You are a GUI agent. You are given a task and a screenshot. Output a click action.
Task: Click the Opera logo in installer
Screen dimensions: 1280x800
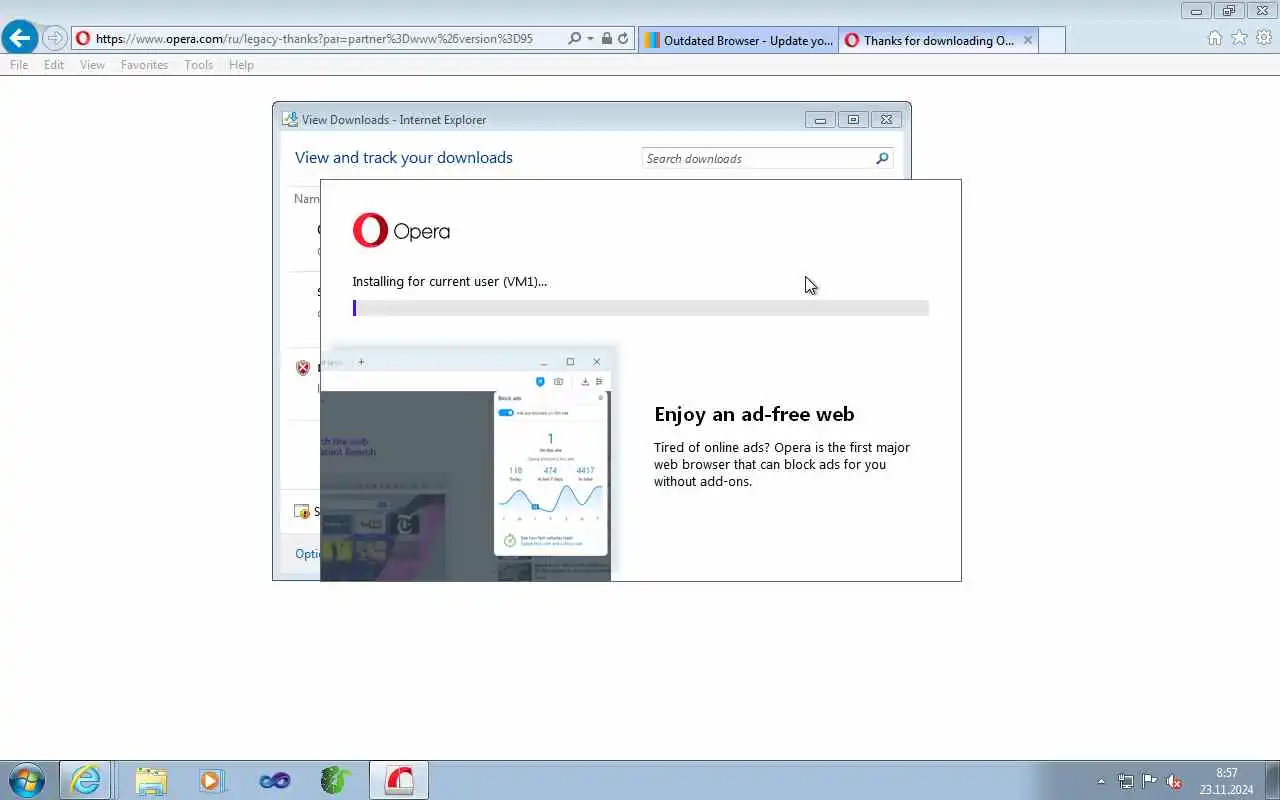(401, 231)
